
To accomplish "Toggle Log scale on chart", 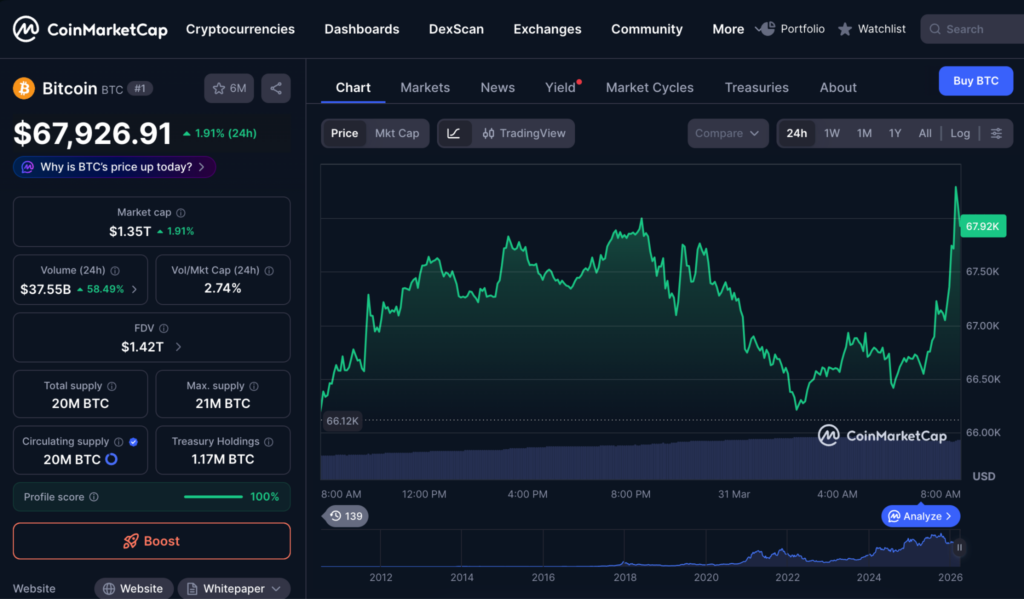I will point(960,133).
